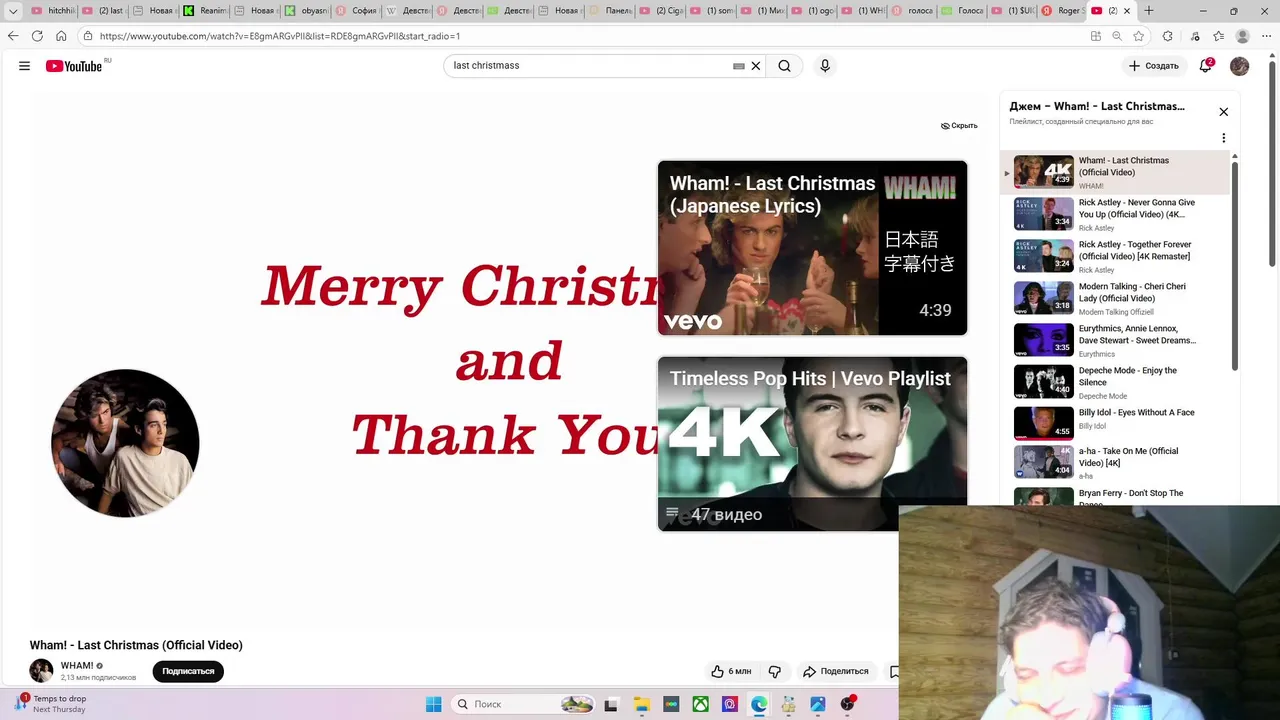Click the Windows taskbar search box
Screen dimensions: 1280x720
[524, 704]
